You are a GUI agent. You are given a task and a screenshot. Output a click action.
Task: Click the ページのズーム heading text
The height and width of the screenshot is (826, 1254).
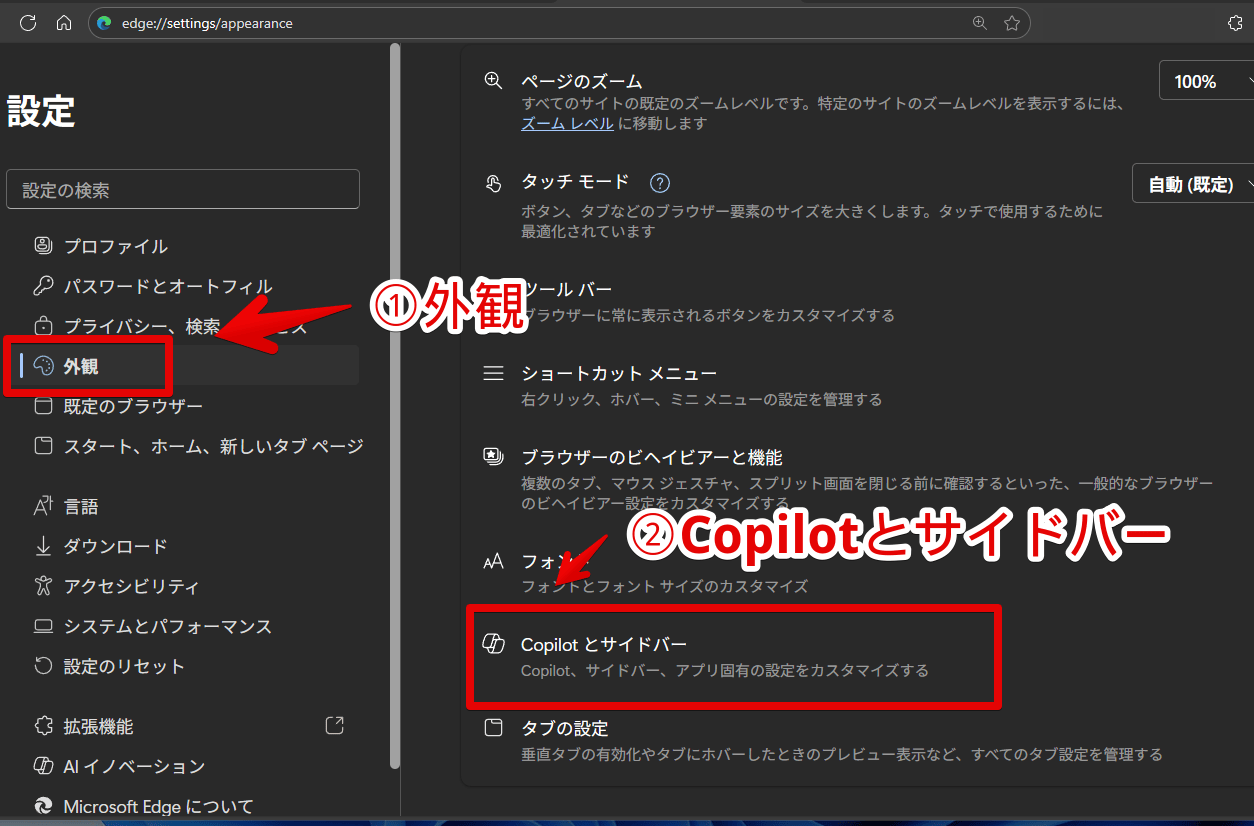(x=582, y=81)
